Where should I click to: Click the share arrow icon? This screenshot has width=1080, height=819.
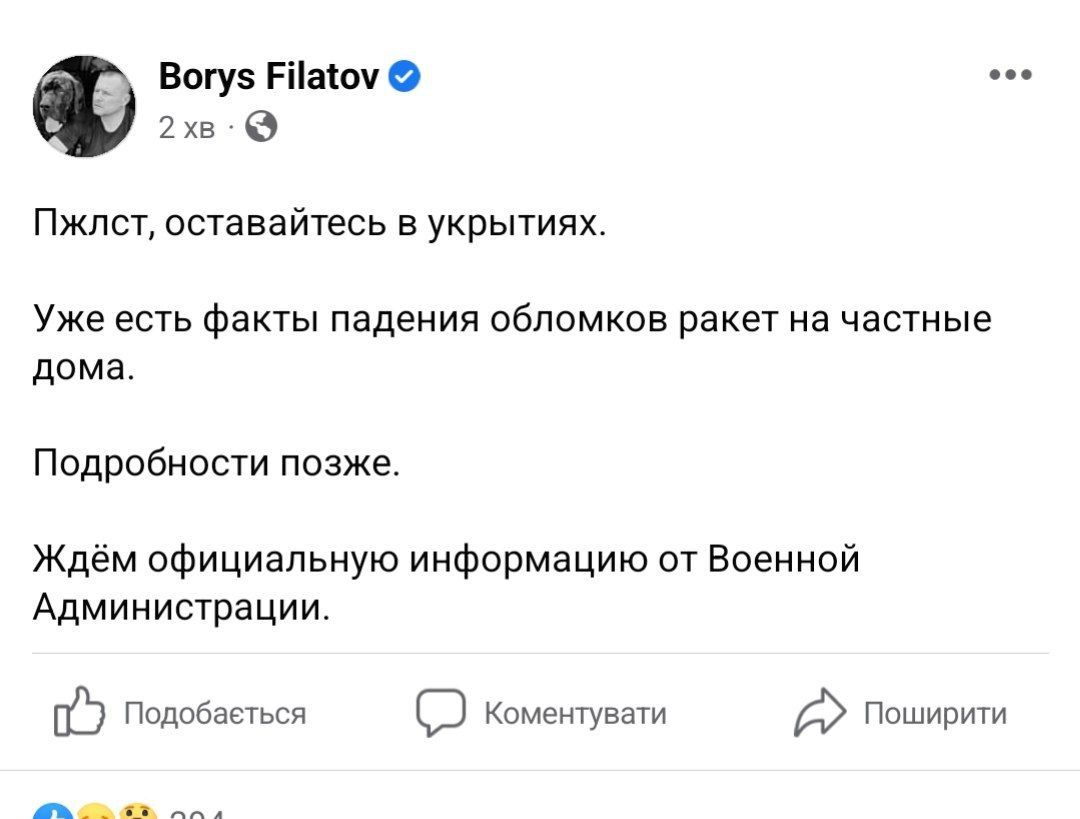(x=817, y=713)
